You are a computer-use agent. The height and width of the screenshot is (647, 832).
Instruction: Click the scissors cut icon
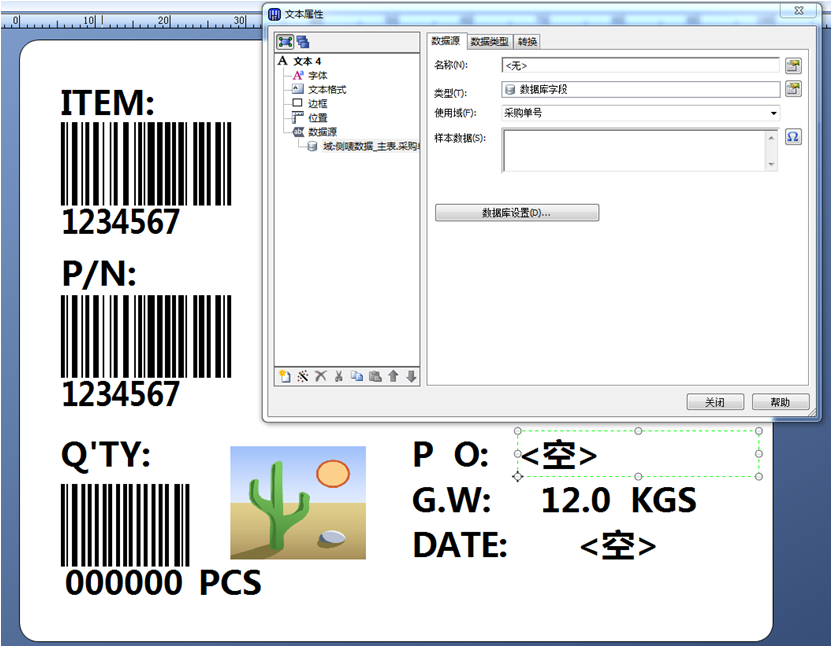click(x=339, y=376)
